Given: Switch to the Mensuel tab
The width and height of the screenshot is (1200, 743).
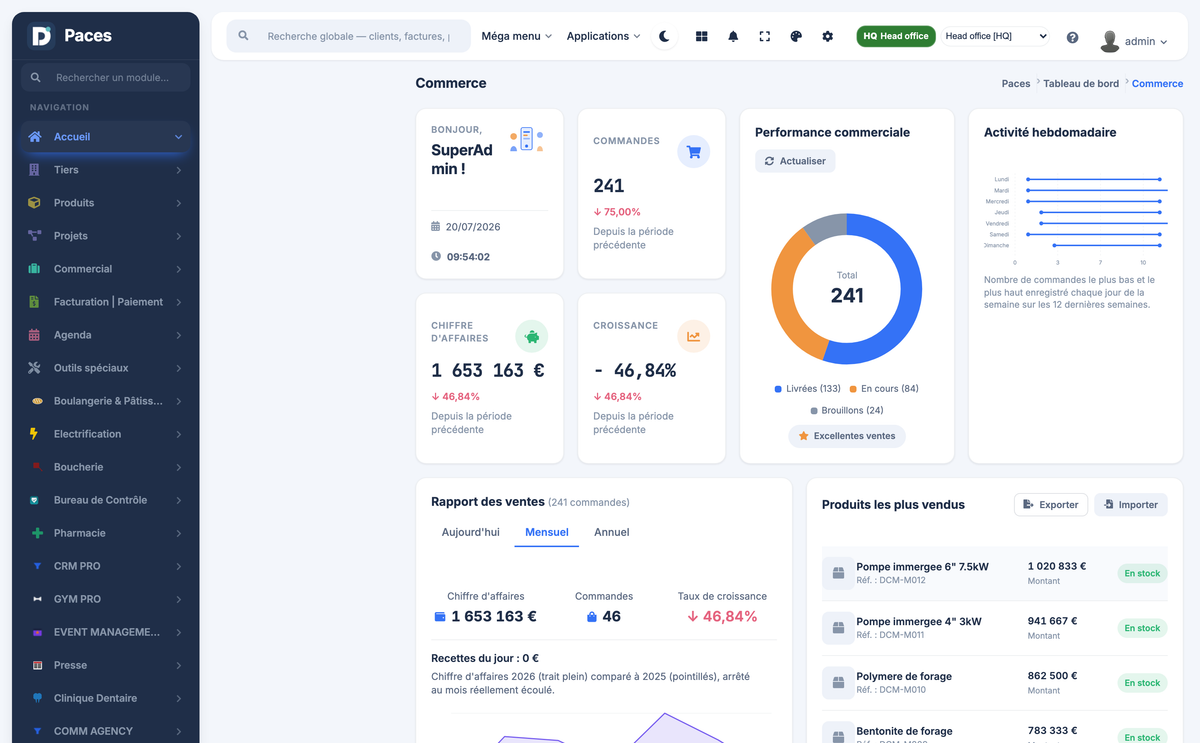Looking at the screenshot, I should (x=547, y=532).
